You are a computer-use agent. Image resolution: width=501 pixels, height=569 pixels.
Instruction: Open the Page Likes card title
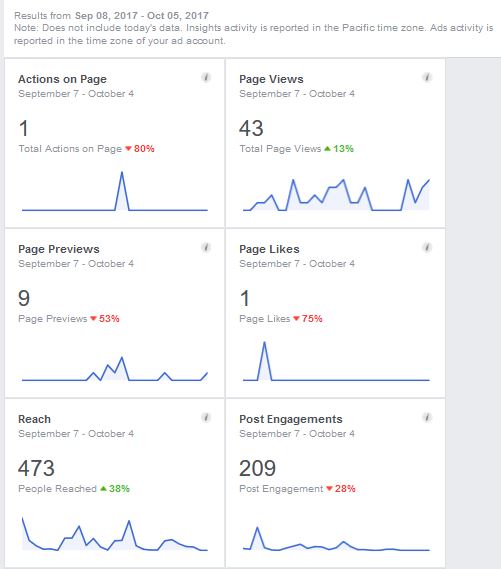tap(269, 249)
